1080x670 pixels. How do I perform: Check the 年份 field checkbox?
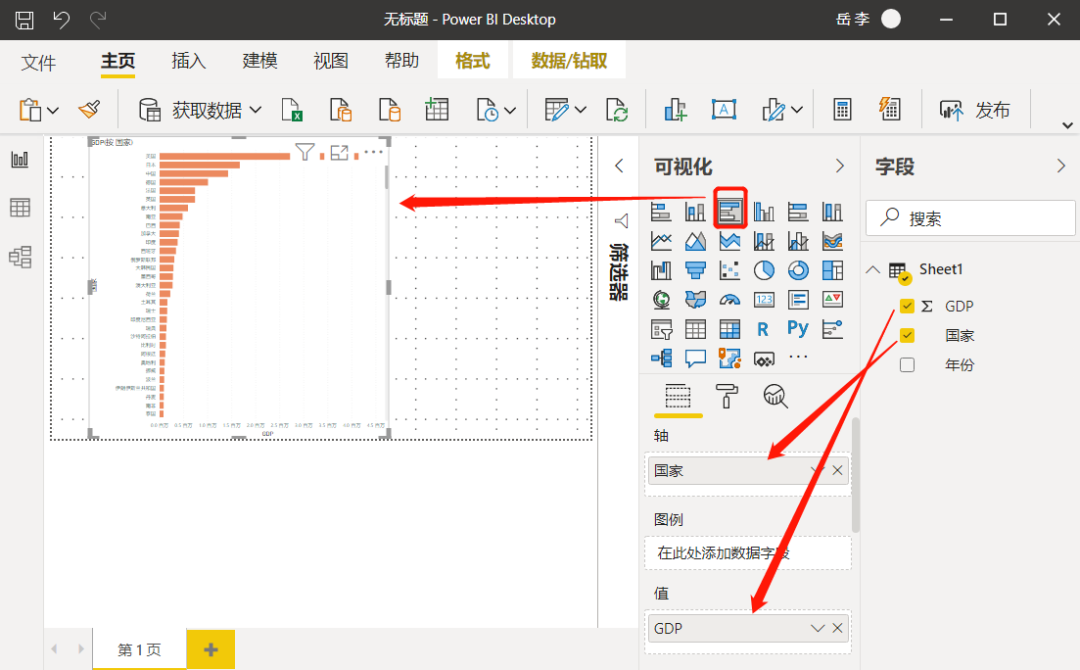click(907, 365)
